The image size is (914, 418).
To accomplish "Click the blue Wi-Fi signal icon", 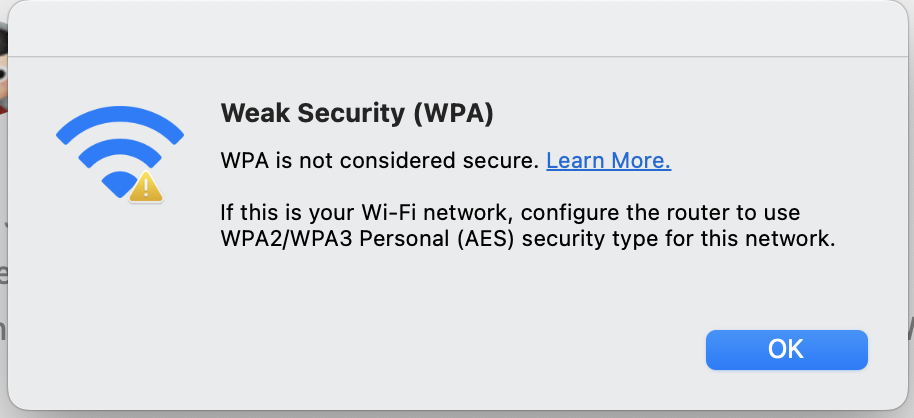I will pos(119,154).
